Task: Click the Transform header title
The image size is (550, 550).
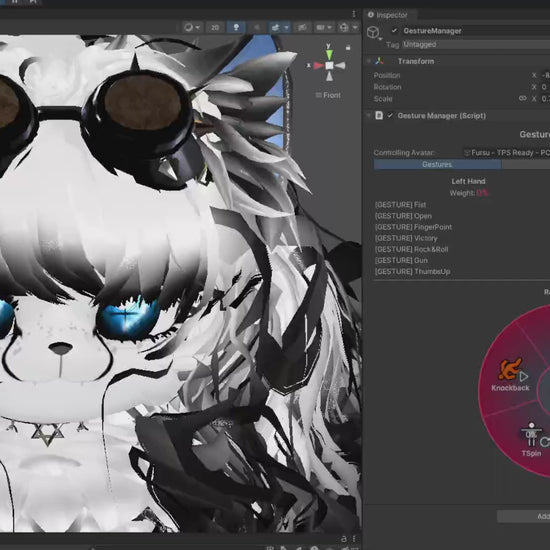Action: [416, 61]
